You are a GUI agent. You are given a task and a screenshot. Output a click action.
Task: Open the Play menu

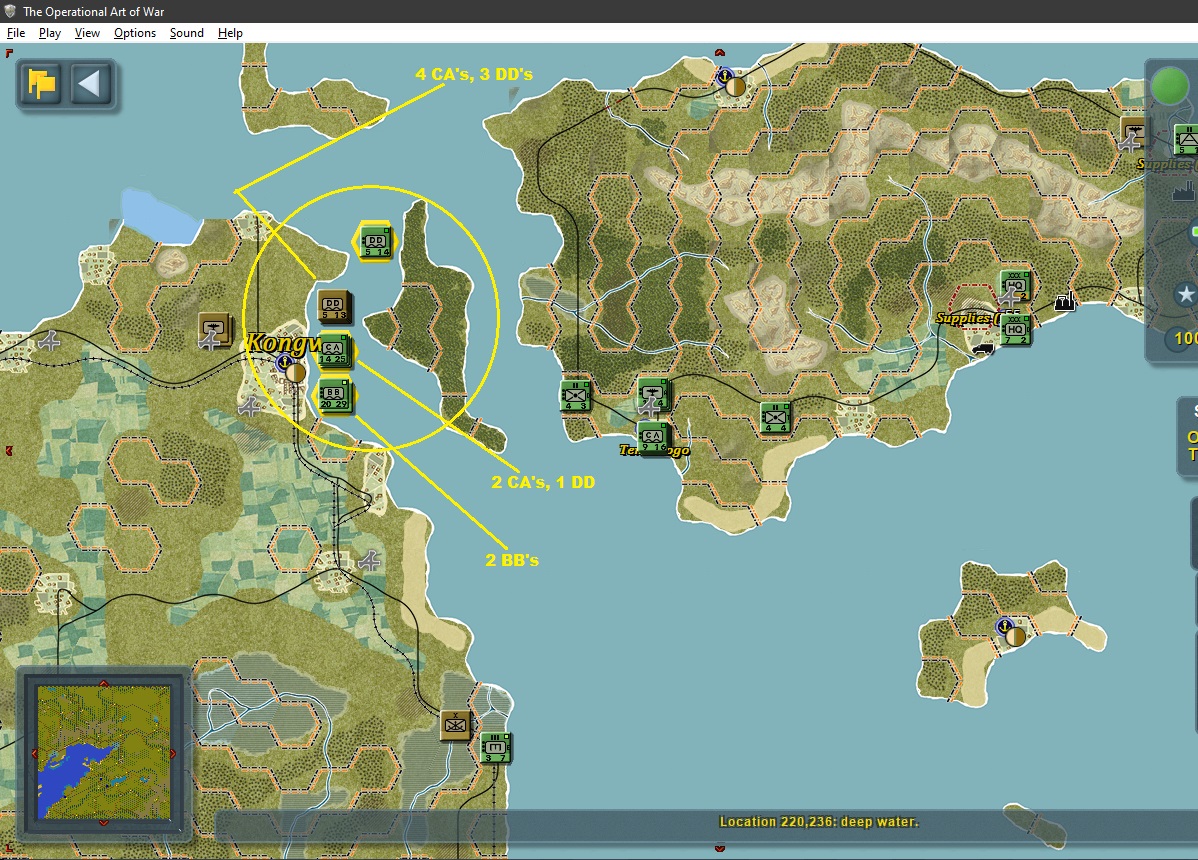(x=50, y=33)
